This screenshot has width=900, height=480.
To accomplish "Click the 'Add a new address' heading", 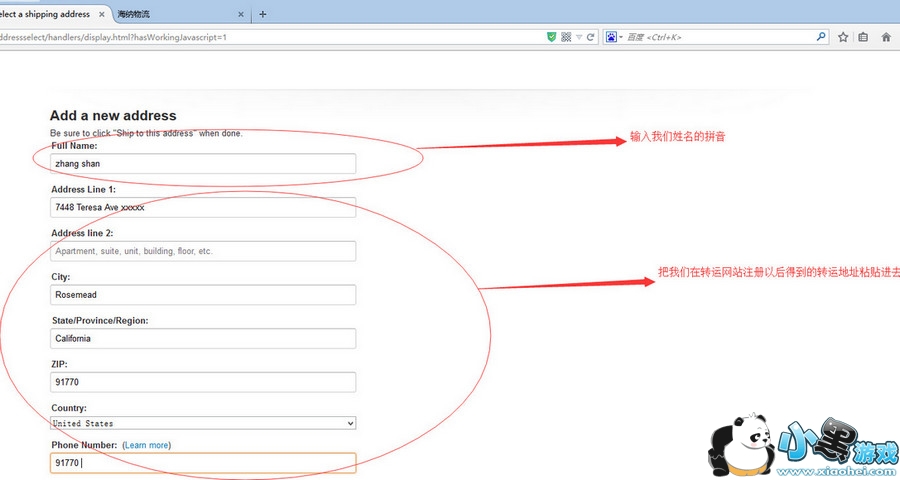I will (x=113, y=115).
